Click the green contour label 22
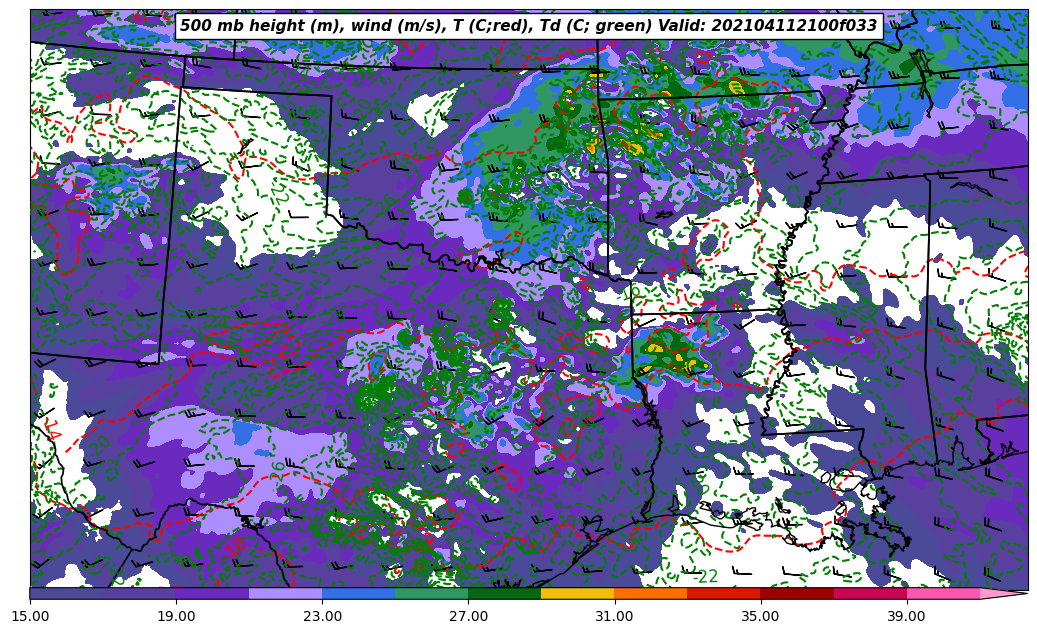 (708, 577)
